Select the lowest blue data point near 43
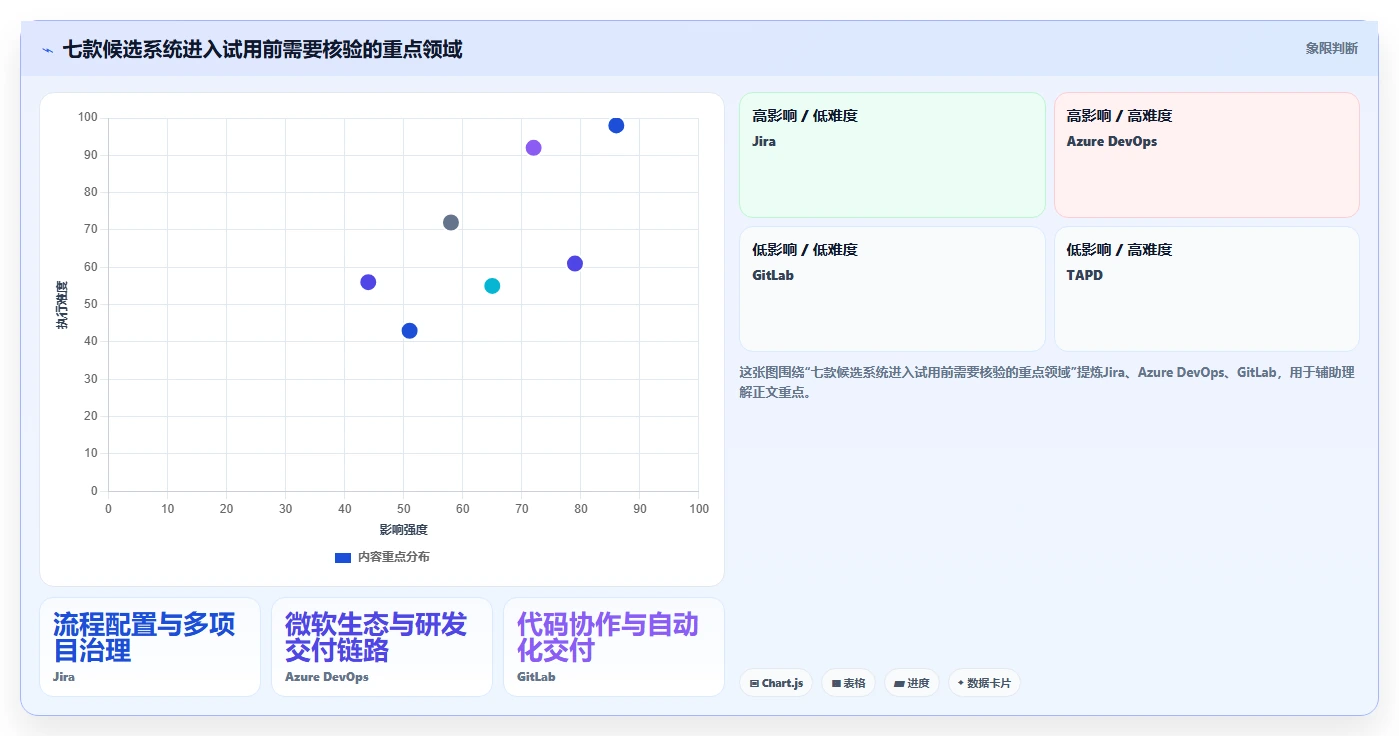The width and height of the screenshot is (1399, 736). point(409,331)
